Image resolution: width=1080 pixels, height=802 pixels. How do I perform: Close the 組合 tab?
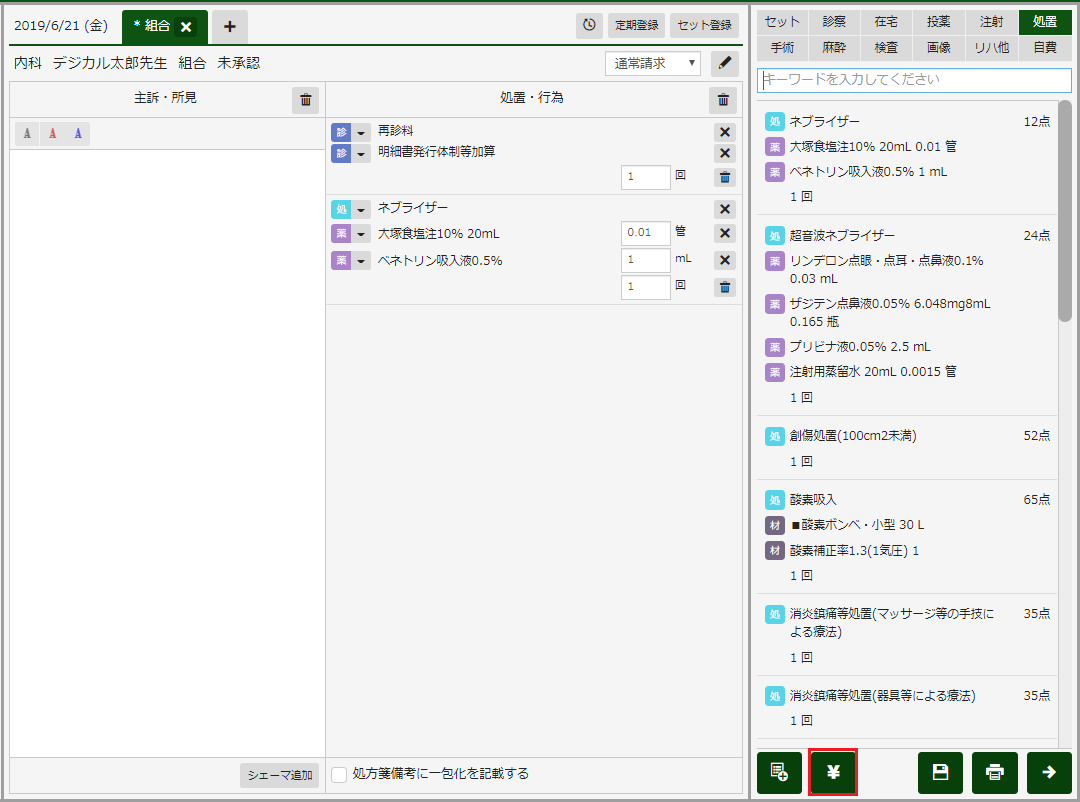pos(186,27)
